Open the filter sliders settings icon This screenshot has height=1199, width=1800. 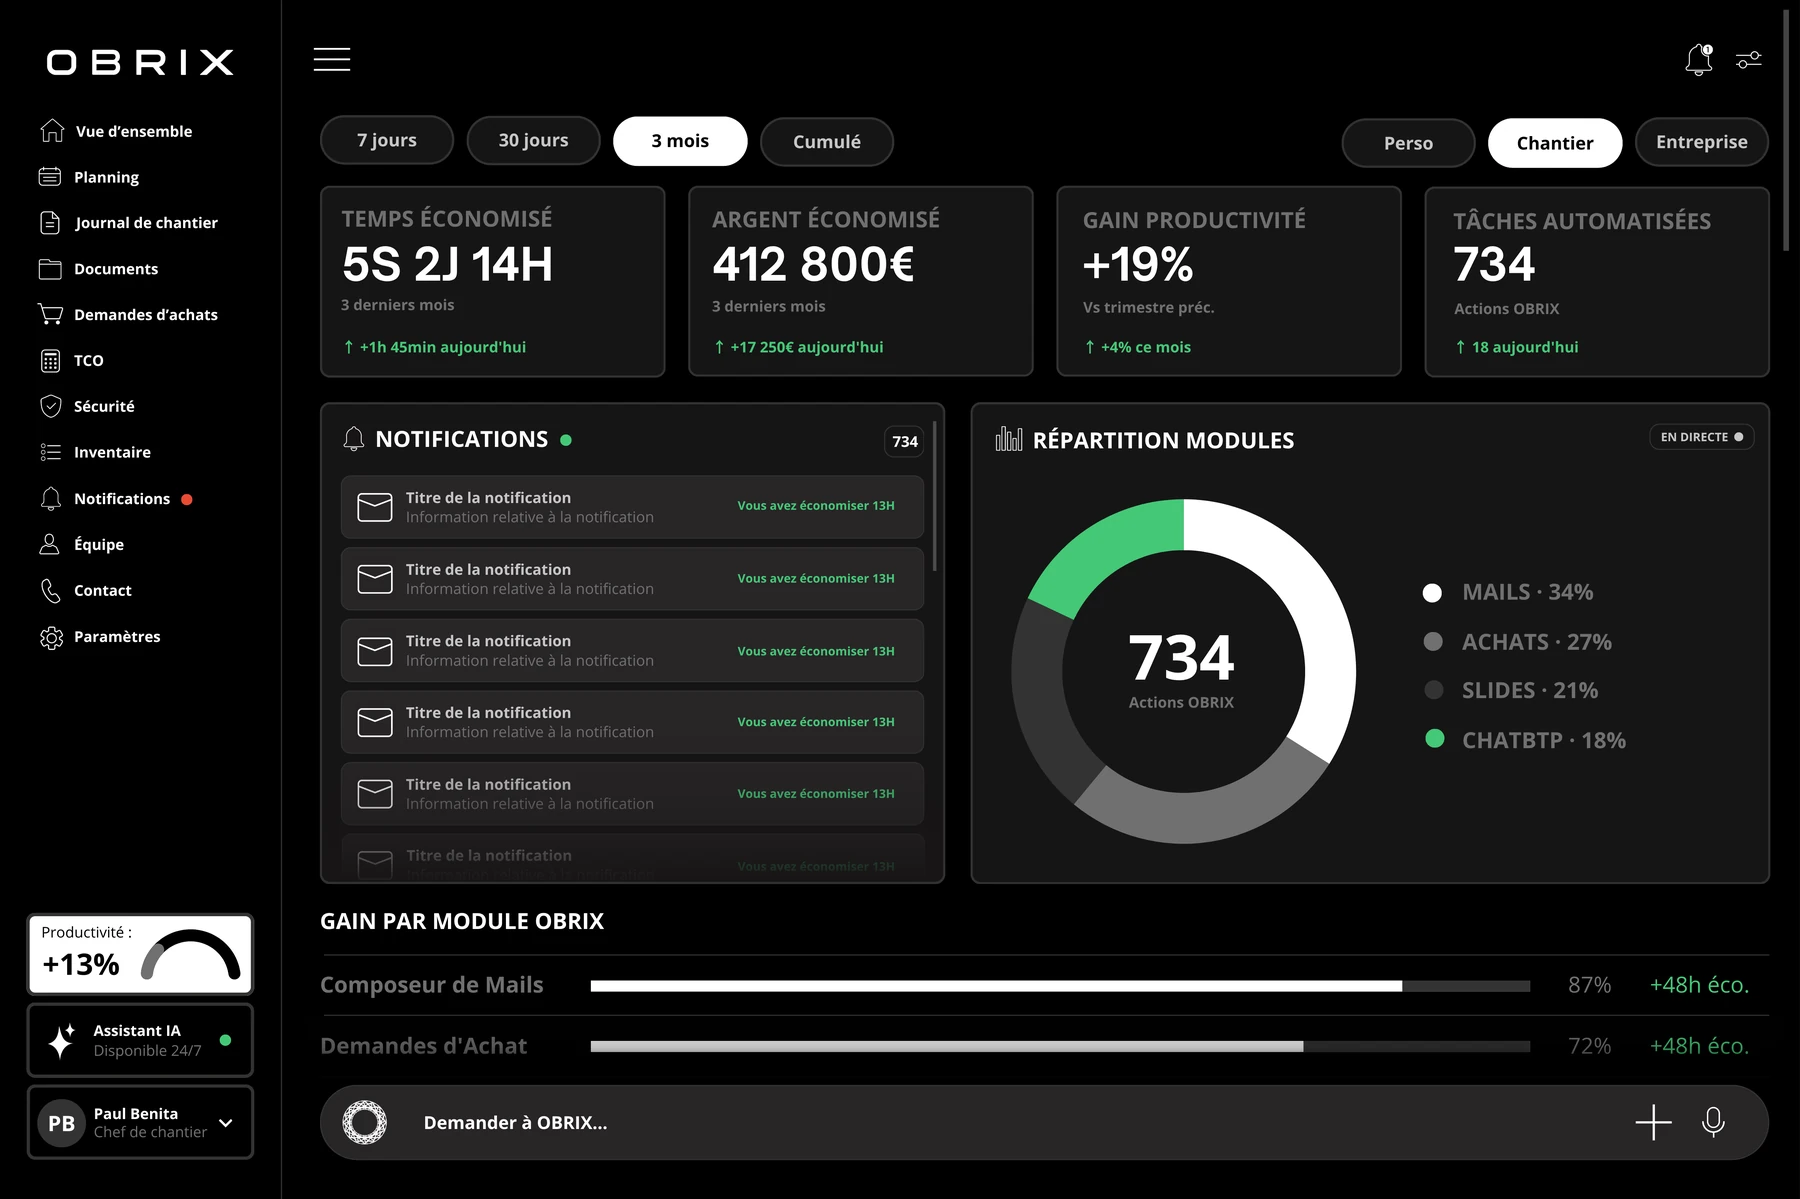pyautogui.click(x=1749, y=60)
